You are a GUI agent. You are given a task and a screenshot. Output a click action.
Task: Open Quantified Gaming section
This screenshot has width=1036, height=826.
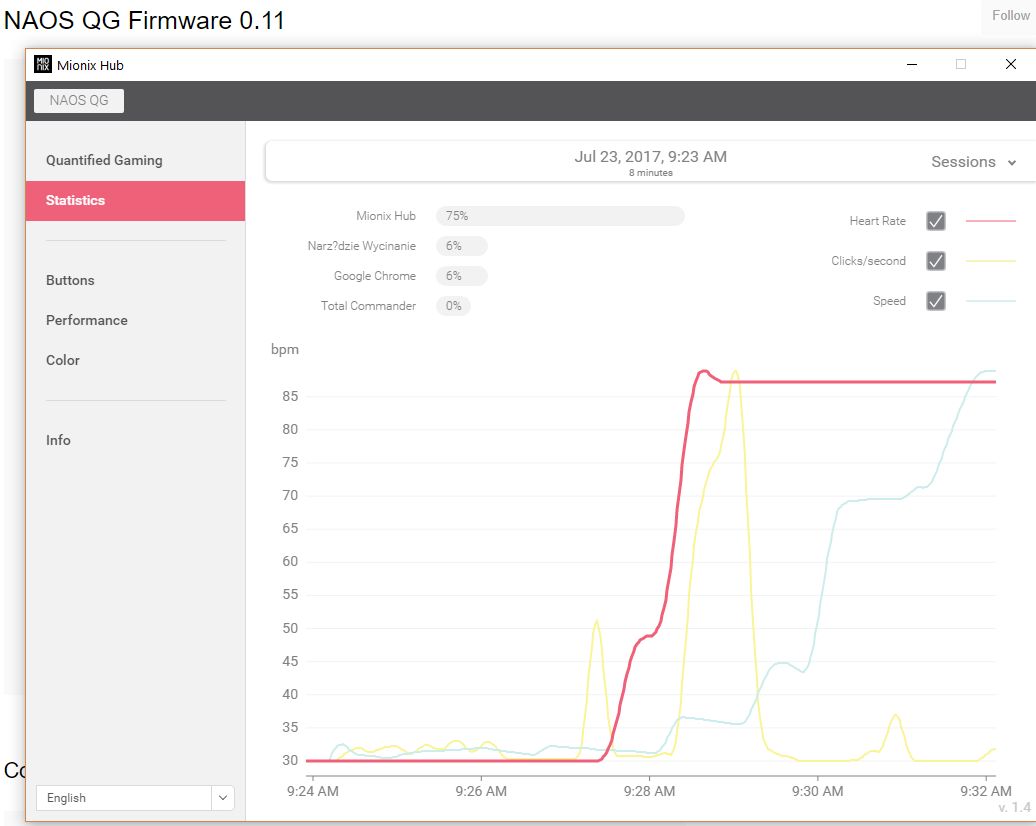pyautogui.click(x=104, y=161)
